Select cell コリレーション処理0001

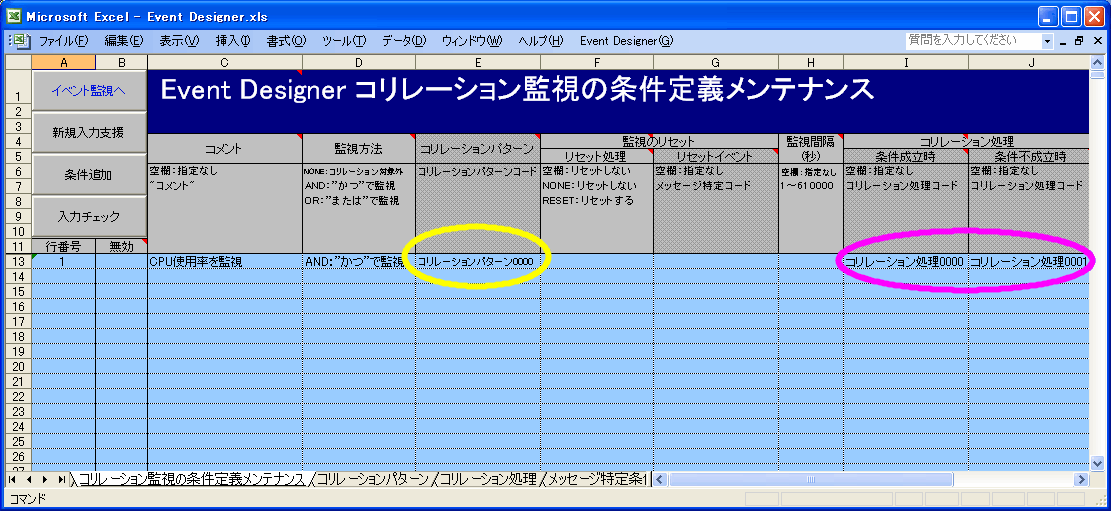tap(1028, 262)
